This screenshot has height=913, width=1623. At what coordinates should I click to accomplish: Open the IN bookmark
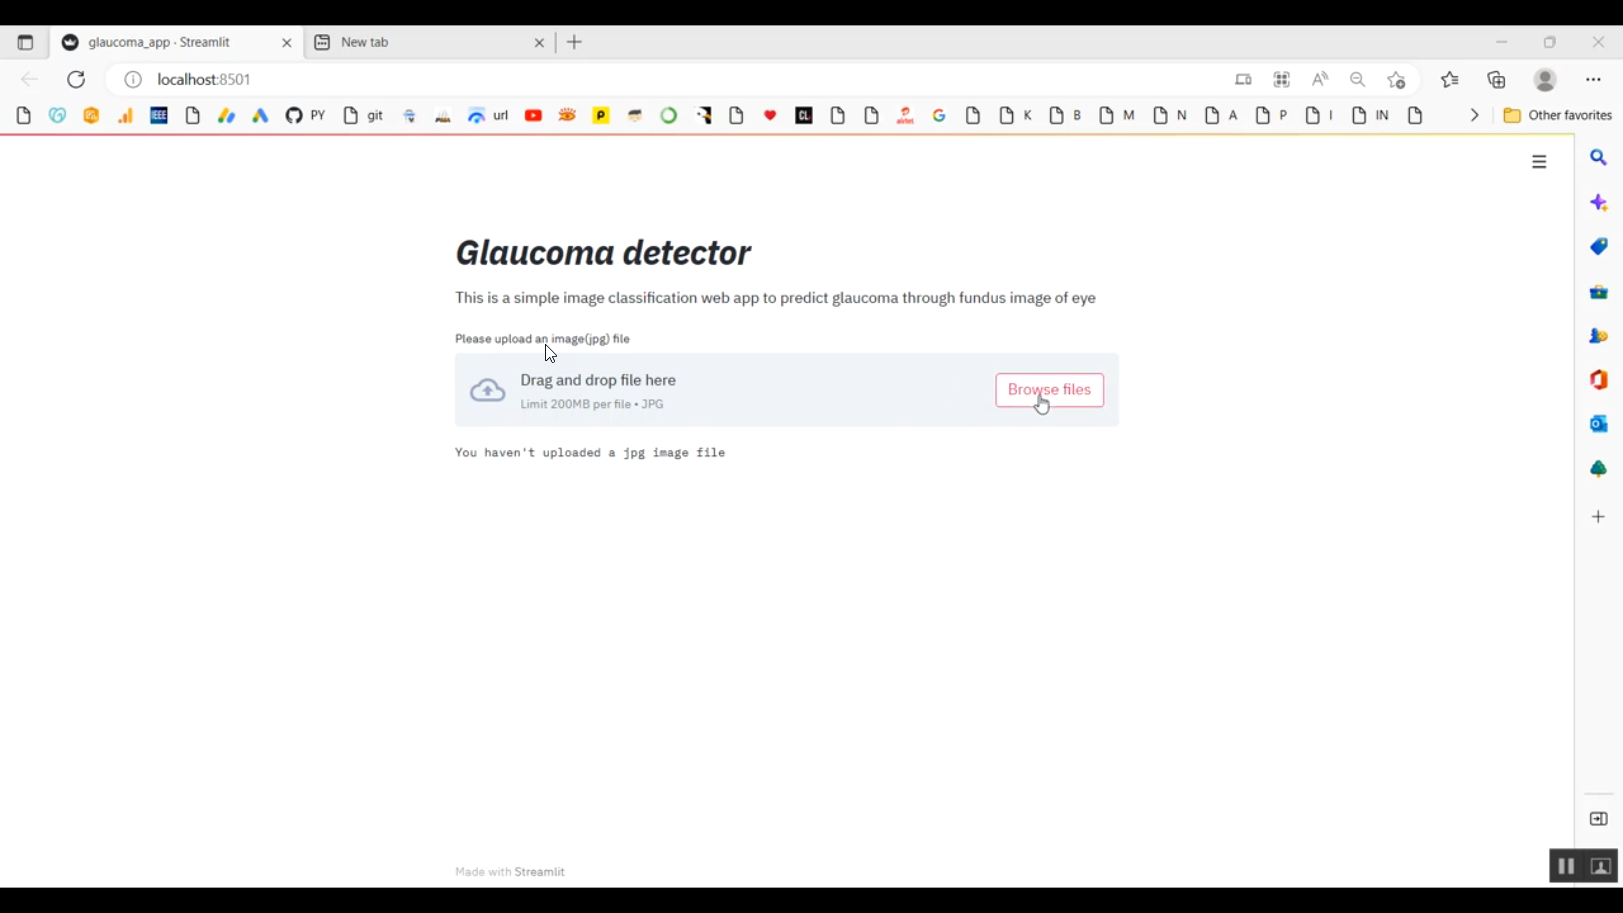click(1369, 116)
